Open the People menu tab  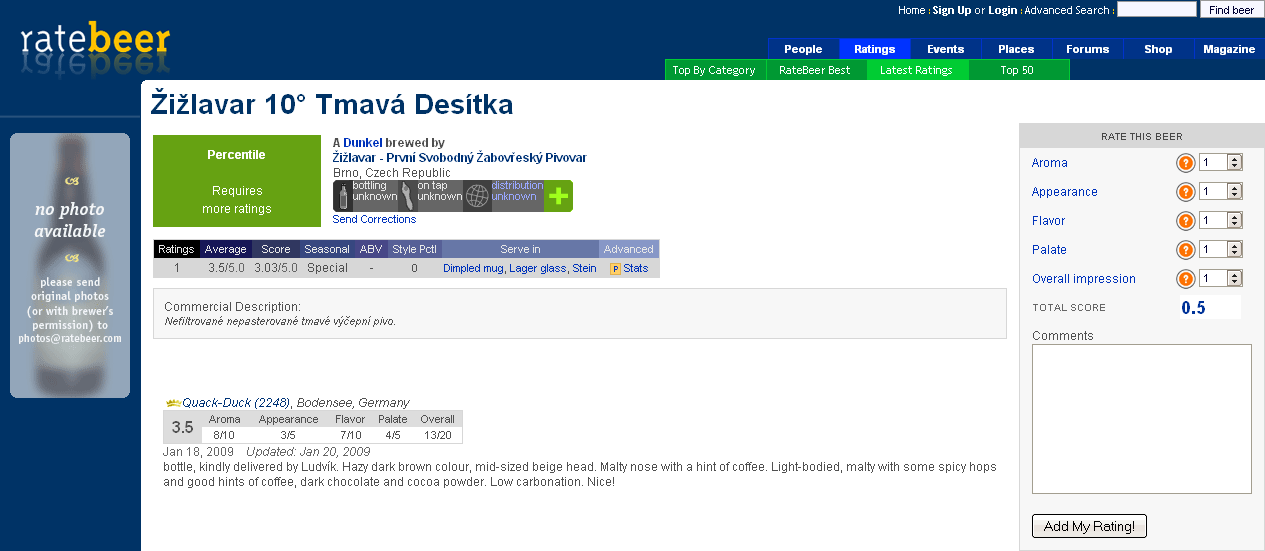[x=803, y=49]
